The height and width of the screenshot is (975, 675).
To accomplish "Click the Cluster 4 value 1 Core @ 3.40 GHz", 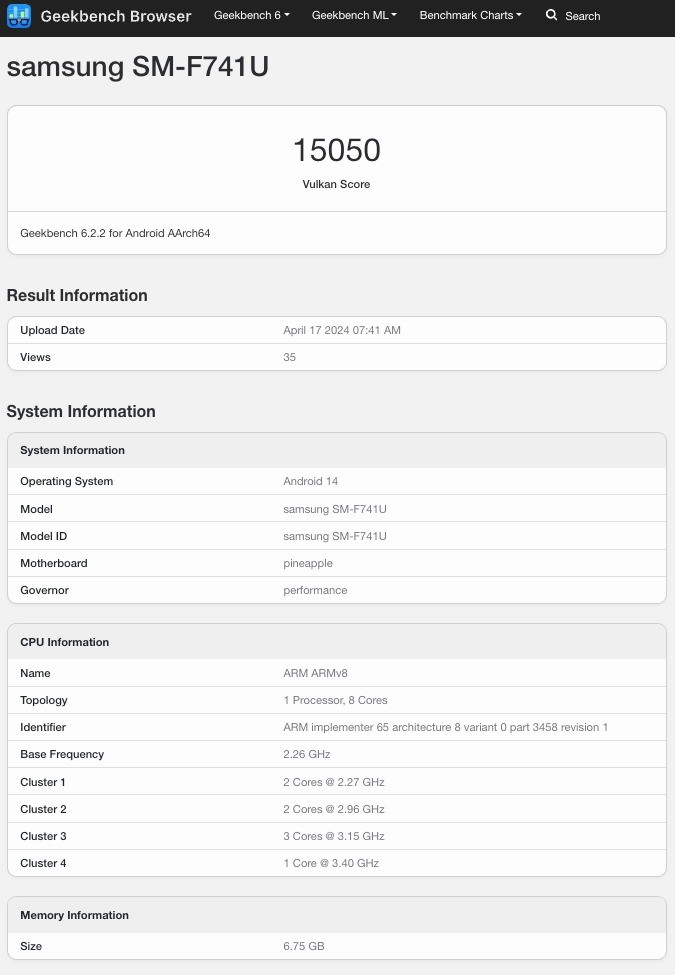I will click(331, 863).
